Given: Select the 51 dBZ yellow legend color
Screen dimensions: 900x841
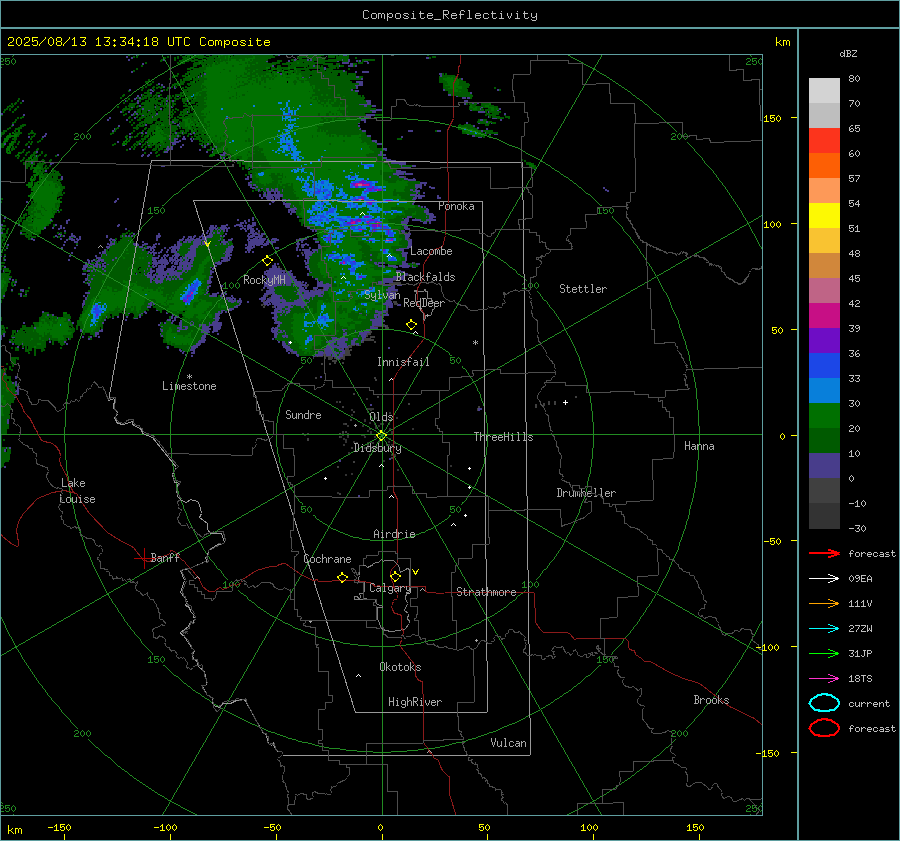Looking at the screenshot, I should tap(824, 215).
